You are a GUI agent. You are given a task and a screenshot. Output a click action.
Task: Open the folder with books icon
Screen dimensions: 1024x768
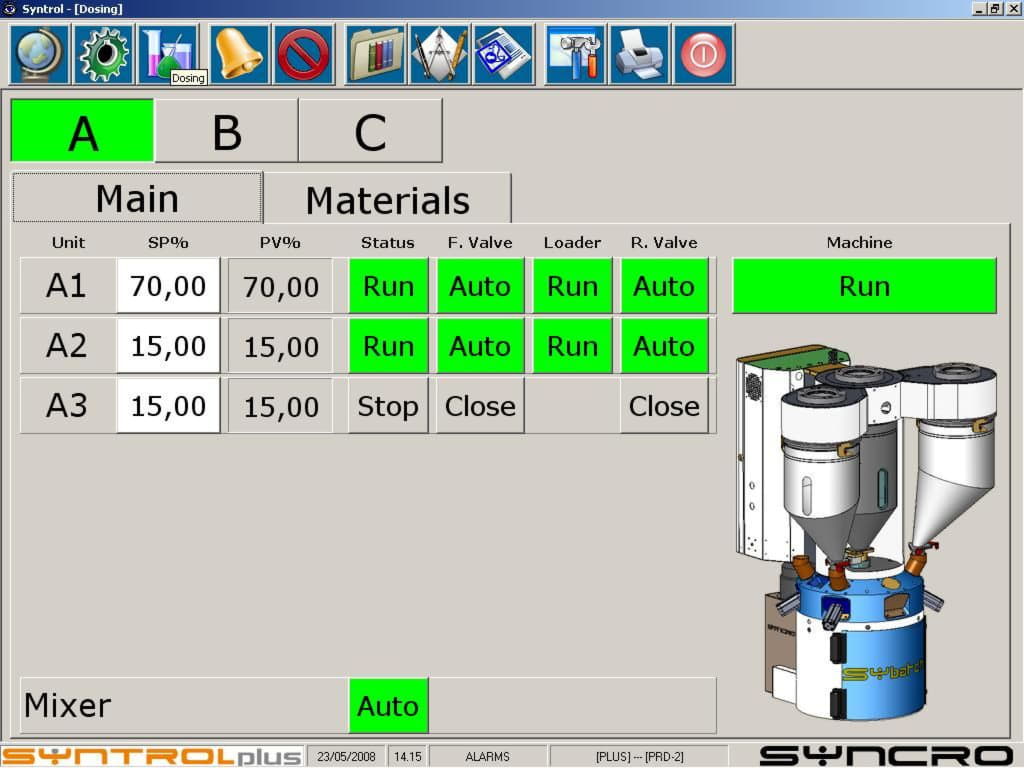pos(376,54)
